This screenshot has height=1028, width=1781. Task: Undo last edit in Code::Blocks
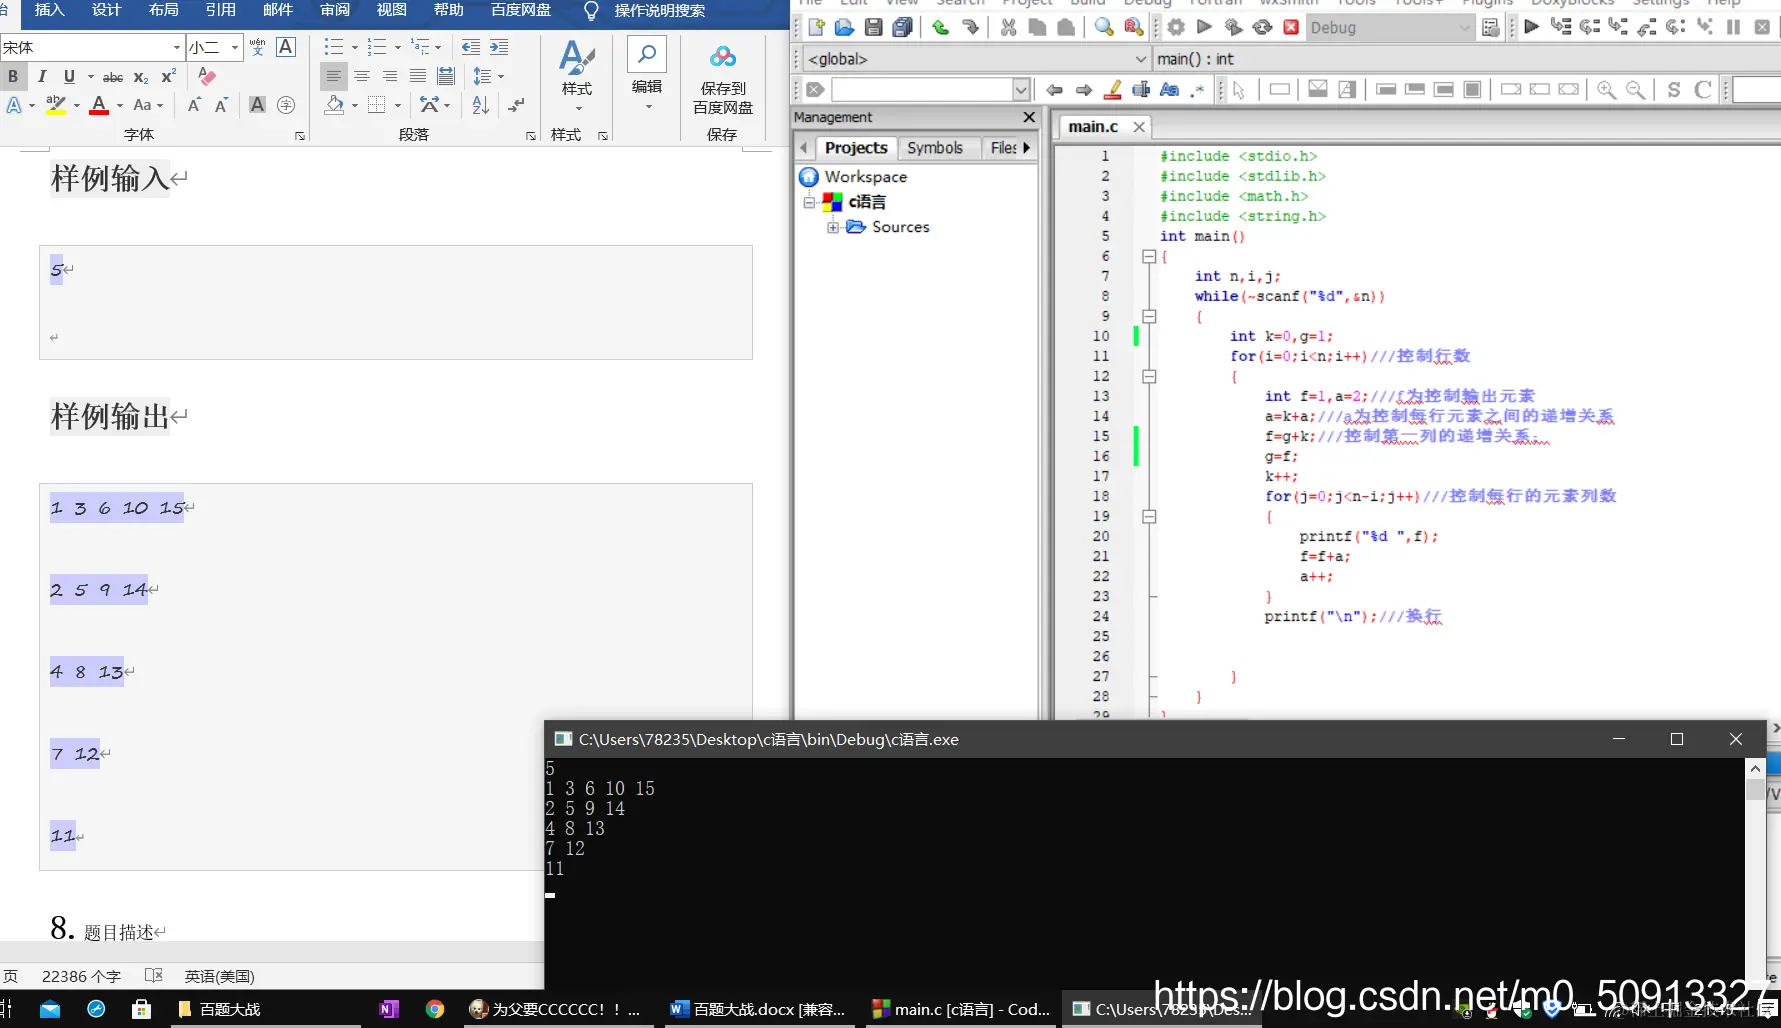pyautogui.click(x=941, y=27)
